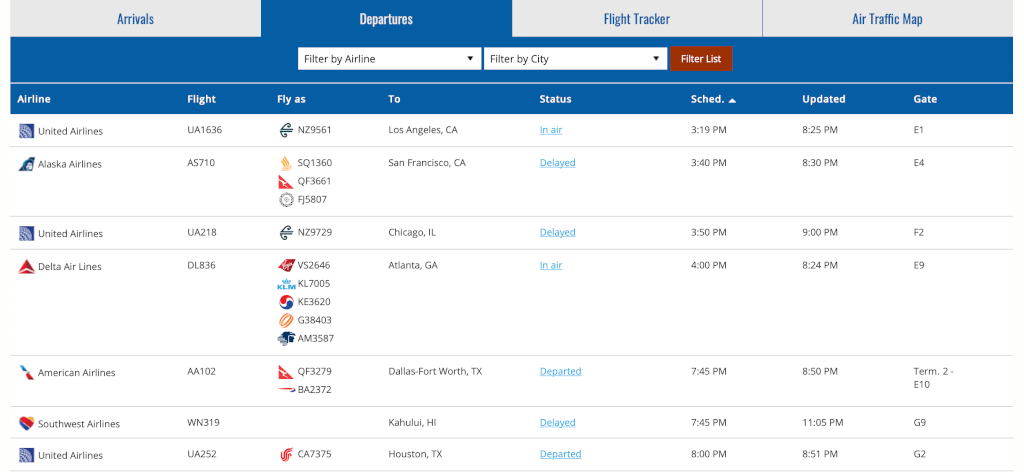Click the Aeromexico logo beside AM3587
The image size is (1024, 472).
click(x=286, y=339)
